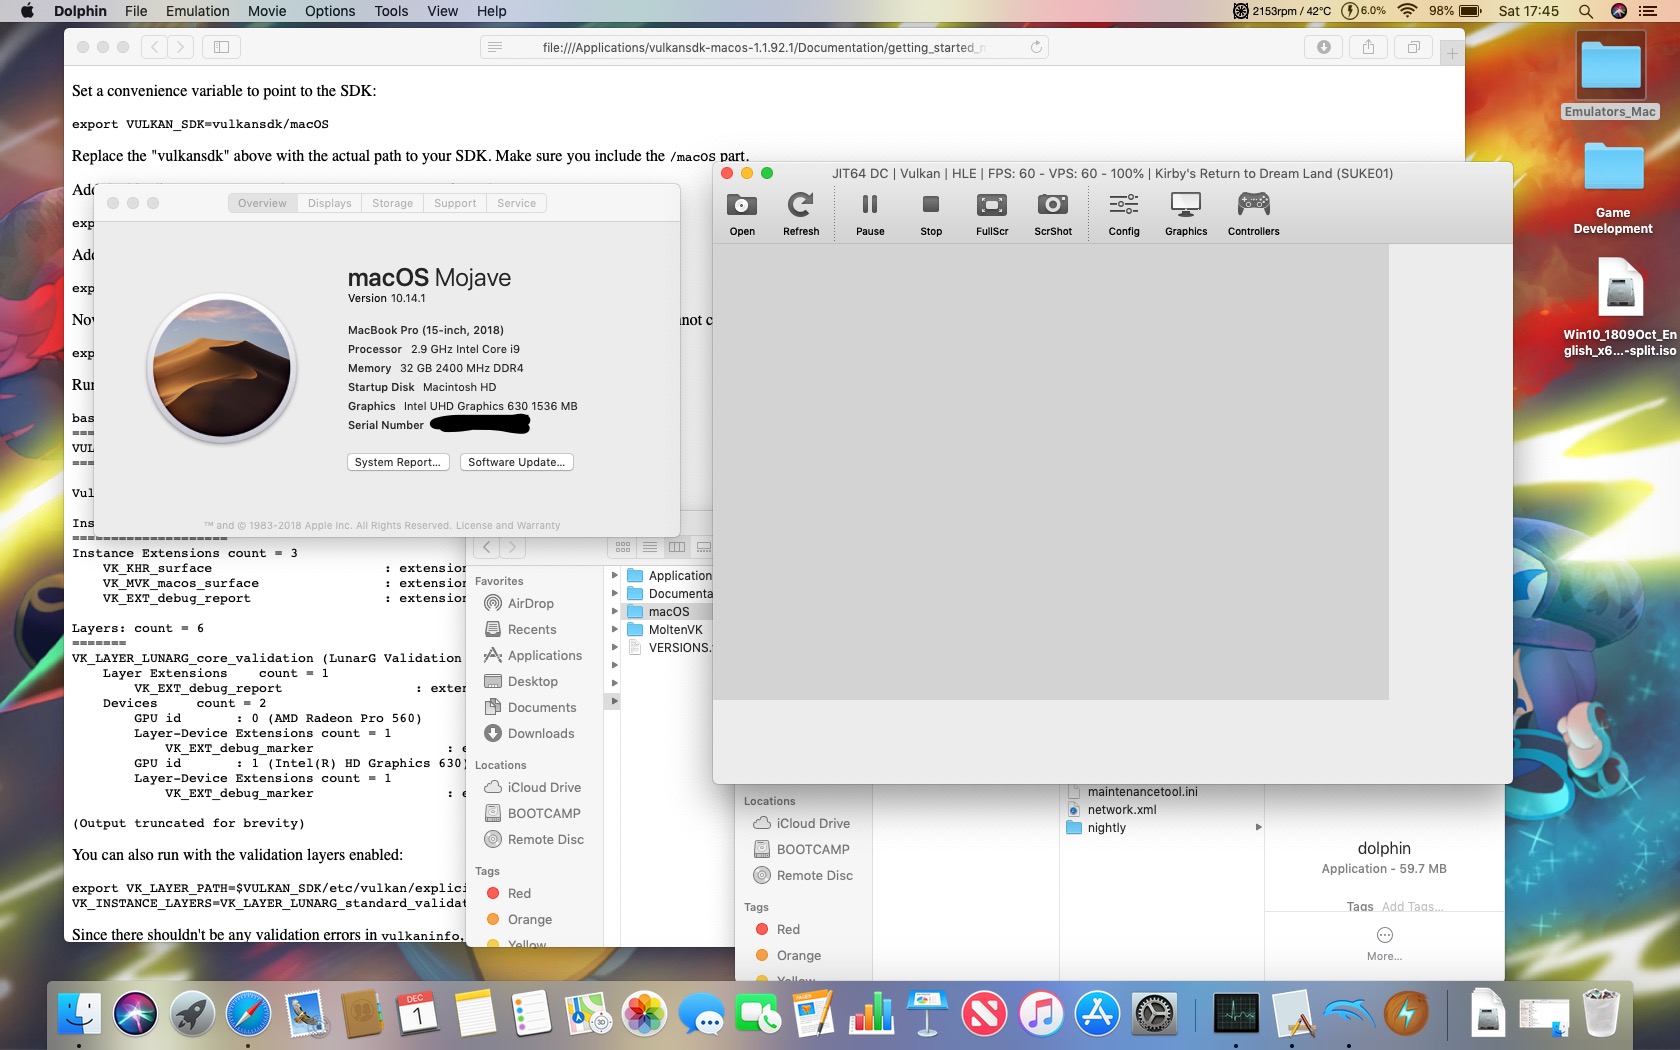The height and width of the screenshot is (1050, 1680).
Task: Open the Emulation menu
Action: [197, 11]
